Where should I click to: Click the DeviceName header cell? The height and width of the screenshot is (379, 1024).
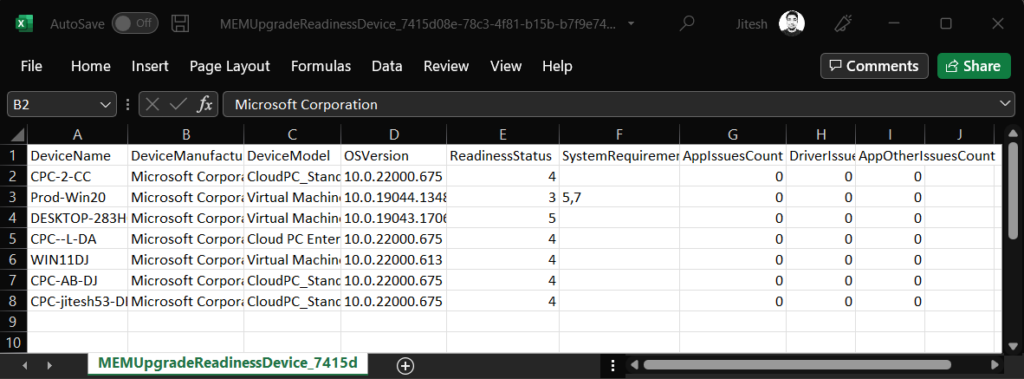pos(78,156)
